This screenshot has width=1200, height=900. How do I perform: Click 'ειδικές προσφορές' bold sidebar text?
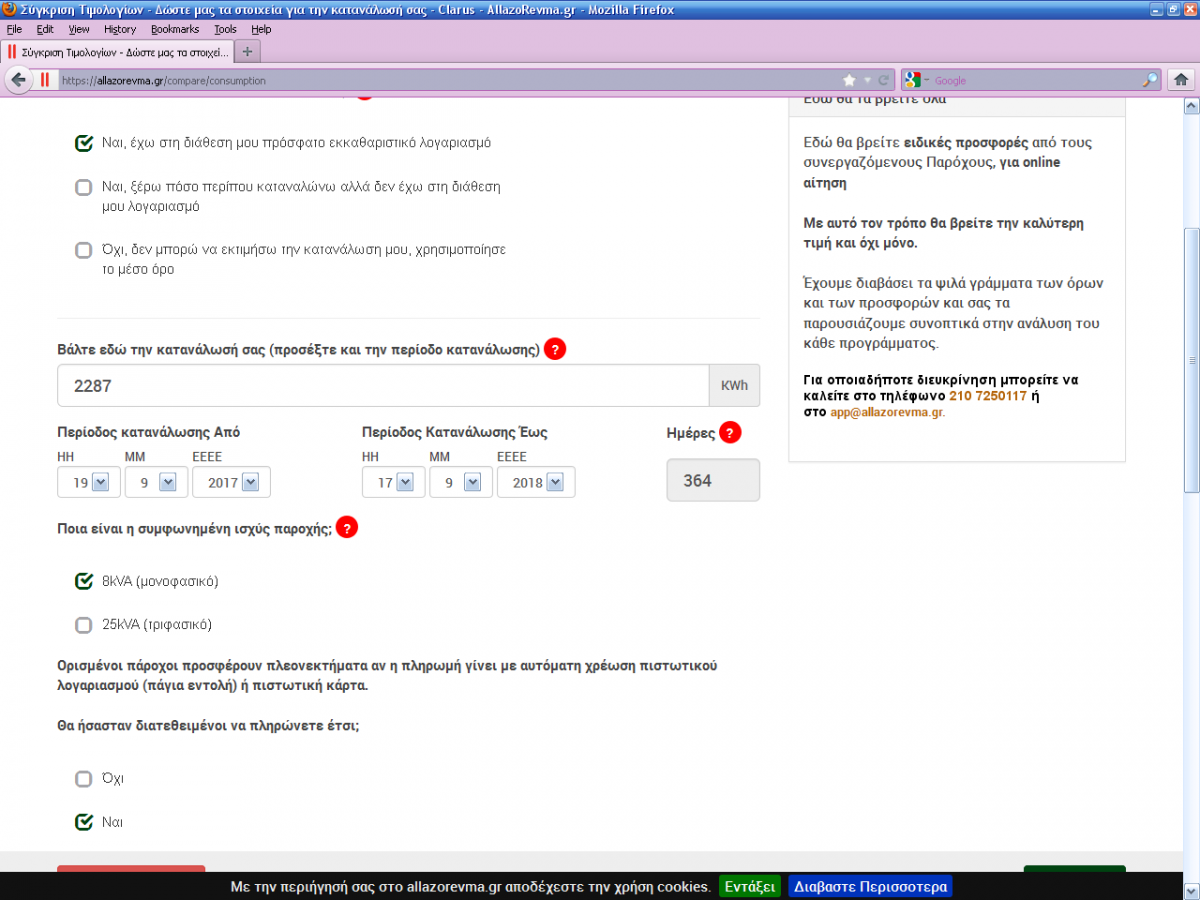(x=966, y=143)
